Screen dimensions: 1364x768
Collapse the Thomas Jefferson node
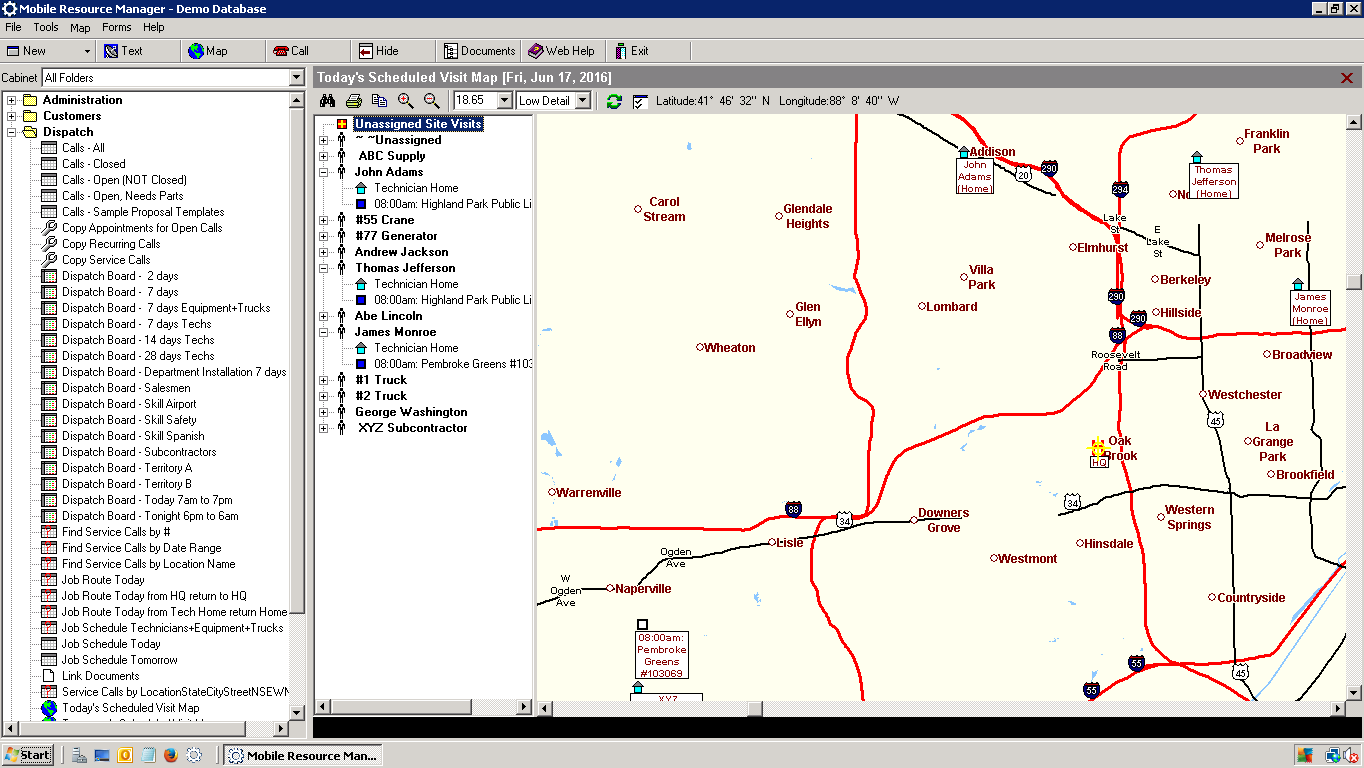click(324, 268)
